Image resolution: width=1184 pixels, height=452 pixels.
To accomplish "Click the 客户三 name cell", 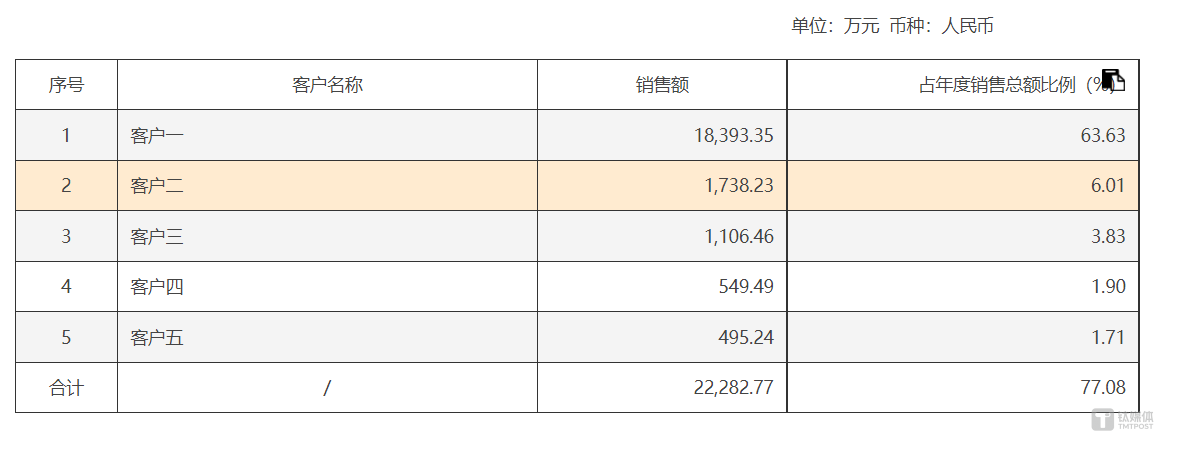I will coord(327,236).
